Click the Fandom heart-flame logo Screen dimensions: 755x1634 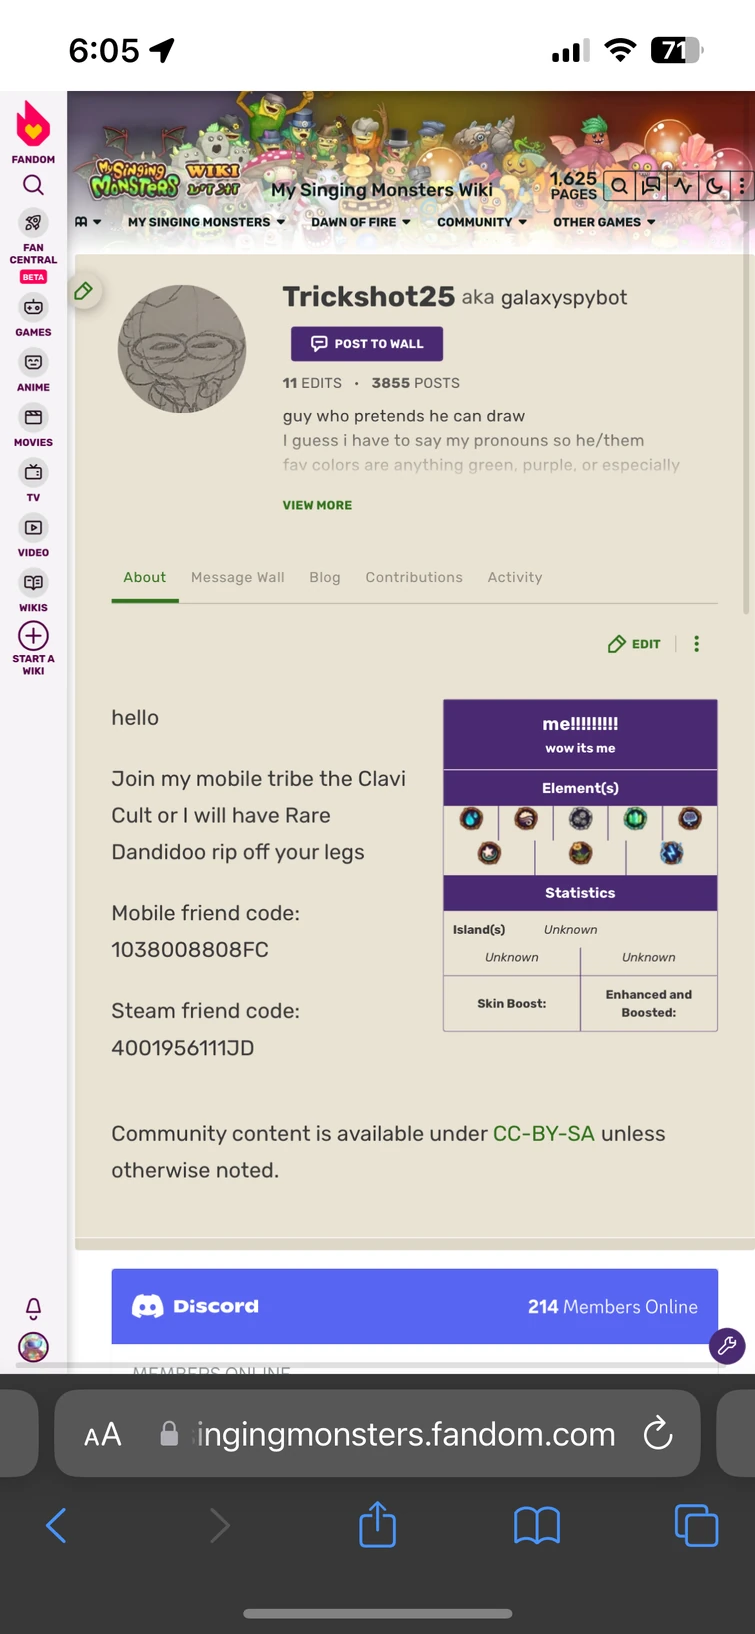[33, 125]
